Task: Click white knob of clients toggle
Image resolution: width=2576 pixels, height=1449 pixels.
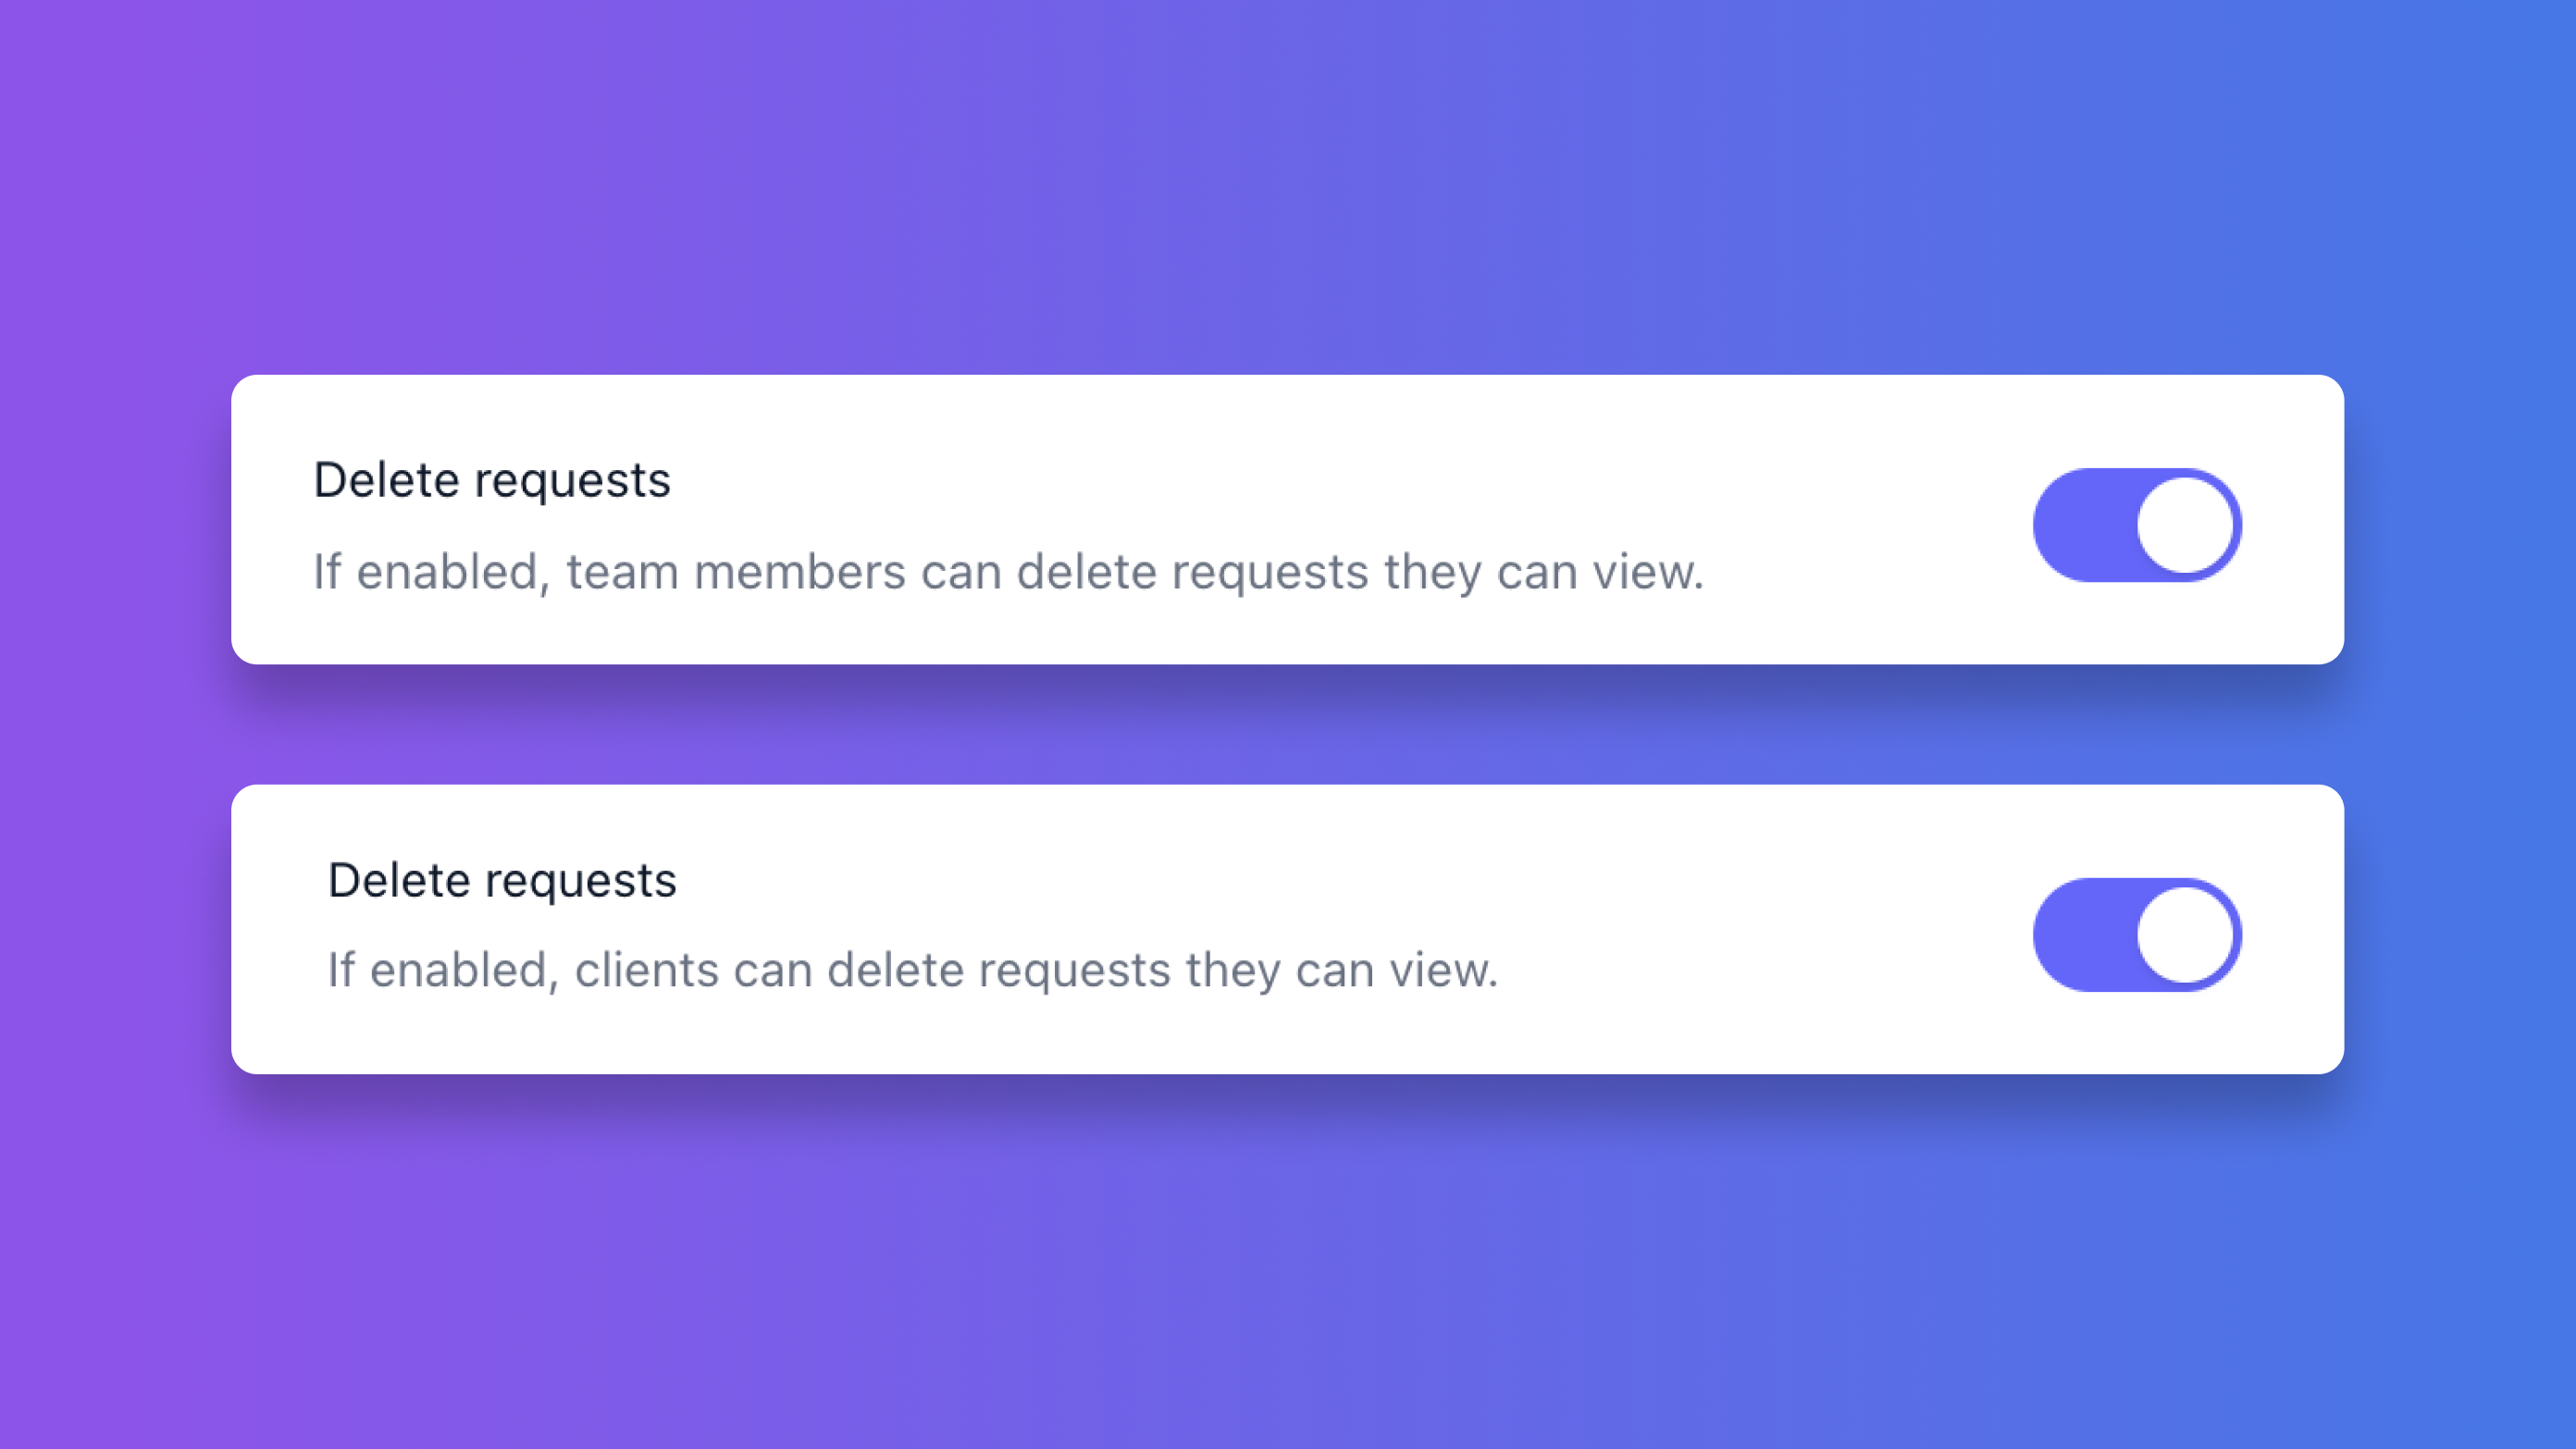Action: coord(2185,935)
